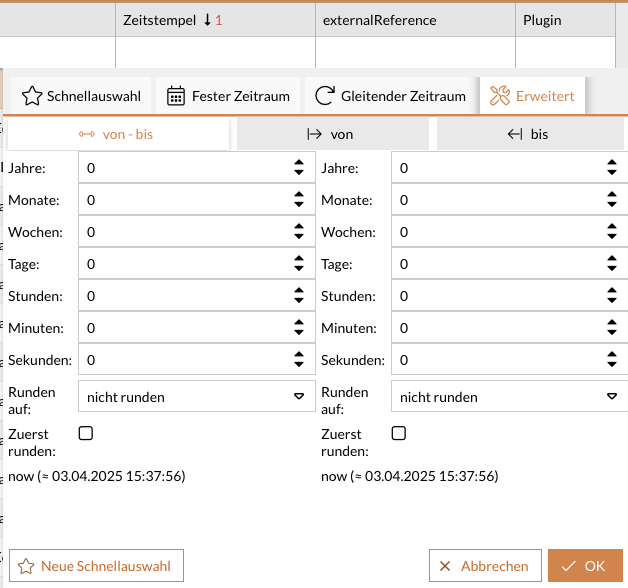This screenshot has width=628, height=588.
Task: Choose the 'bis' only mode tab
Action: pyautogui.click(x=530, y=134)
